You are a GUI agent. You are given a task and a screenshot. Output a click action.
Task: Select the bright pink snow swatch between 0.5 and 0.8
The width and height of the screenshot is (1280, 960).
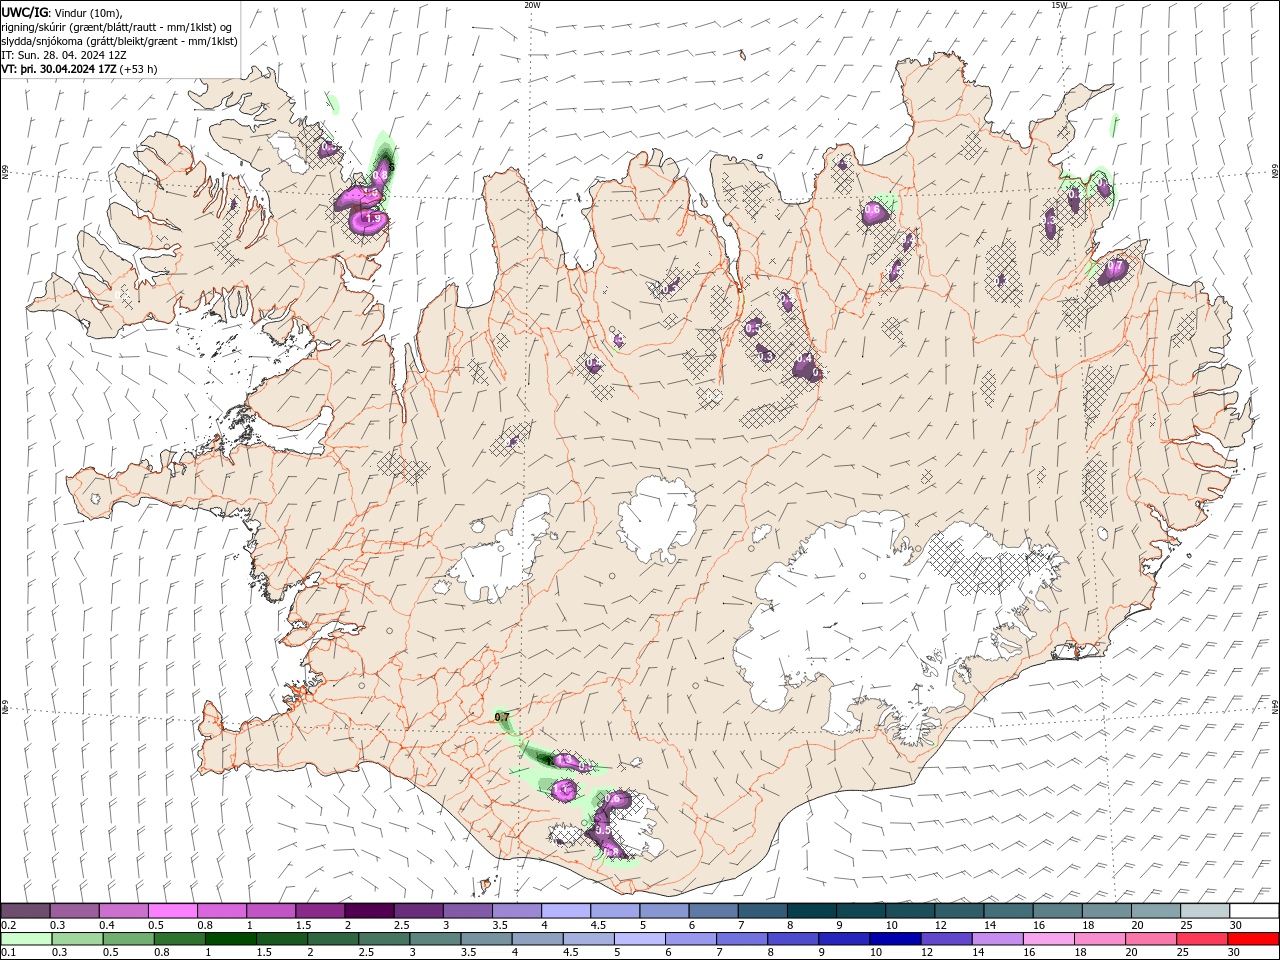(173, 910)
